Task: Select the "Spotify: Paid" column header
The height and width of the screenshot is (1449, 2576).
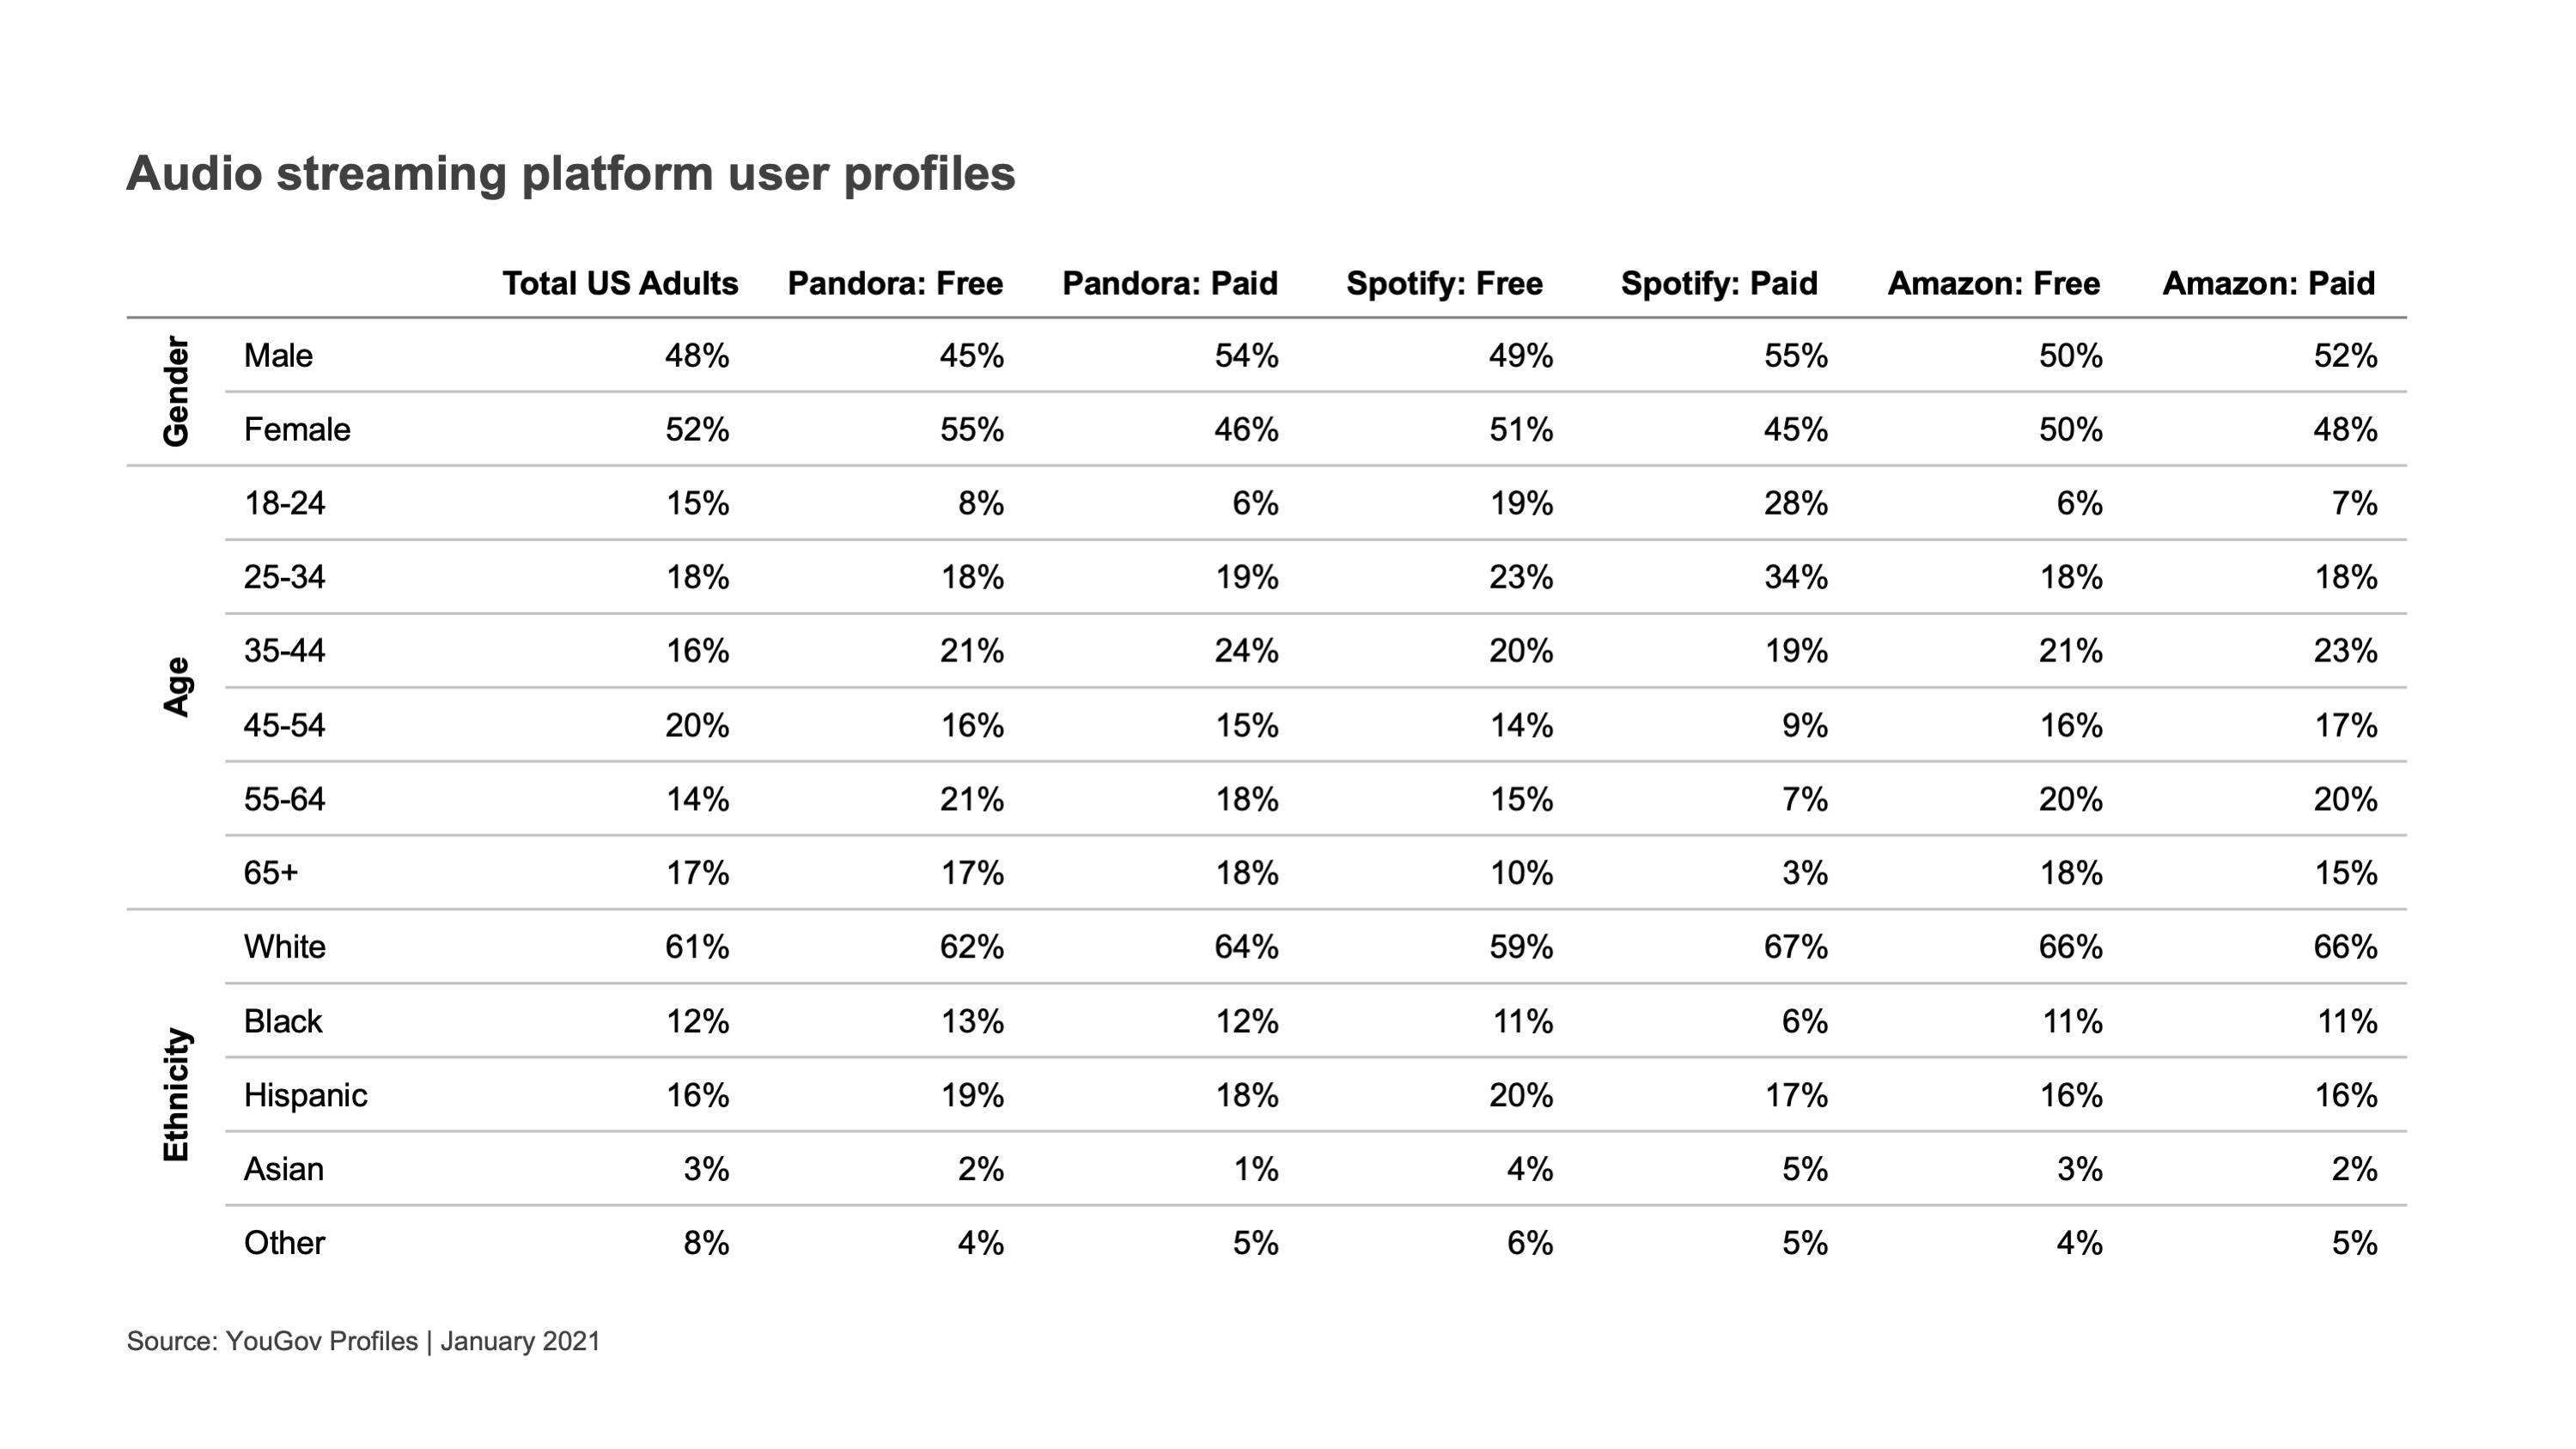Action: (1718, 284)
